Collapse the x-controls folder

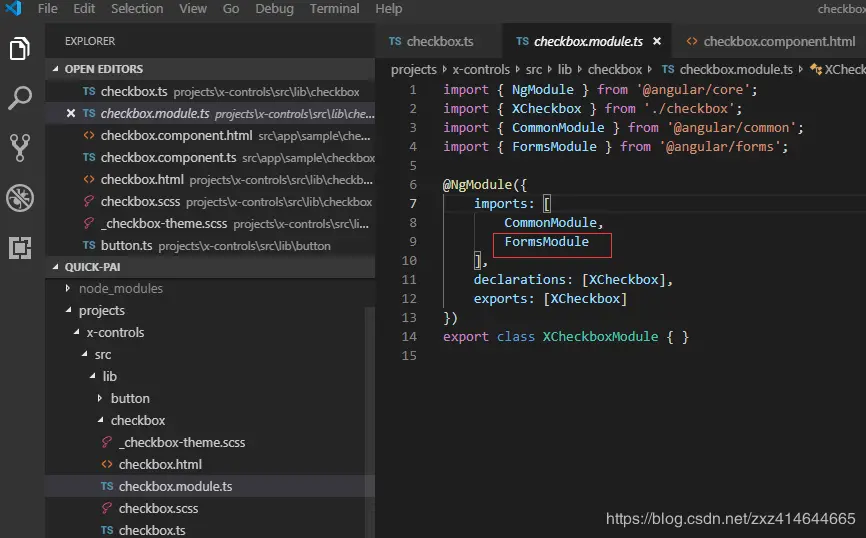point(76,333)
